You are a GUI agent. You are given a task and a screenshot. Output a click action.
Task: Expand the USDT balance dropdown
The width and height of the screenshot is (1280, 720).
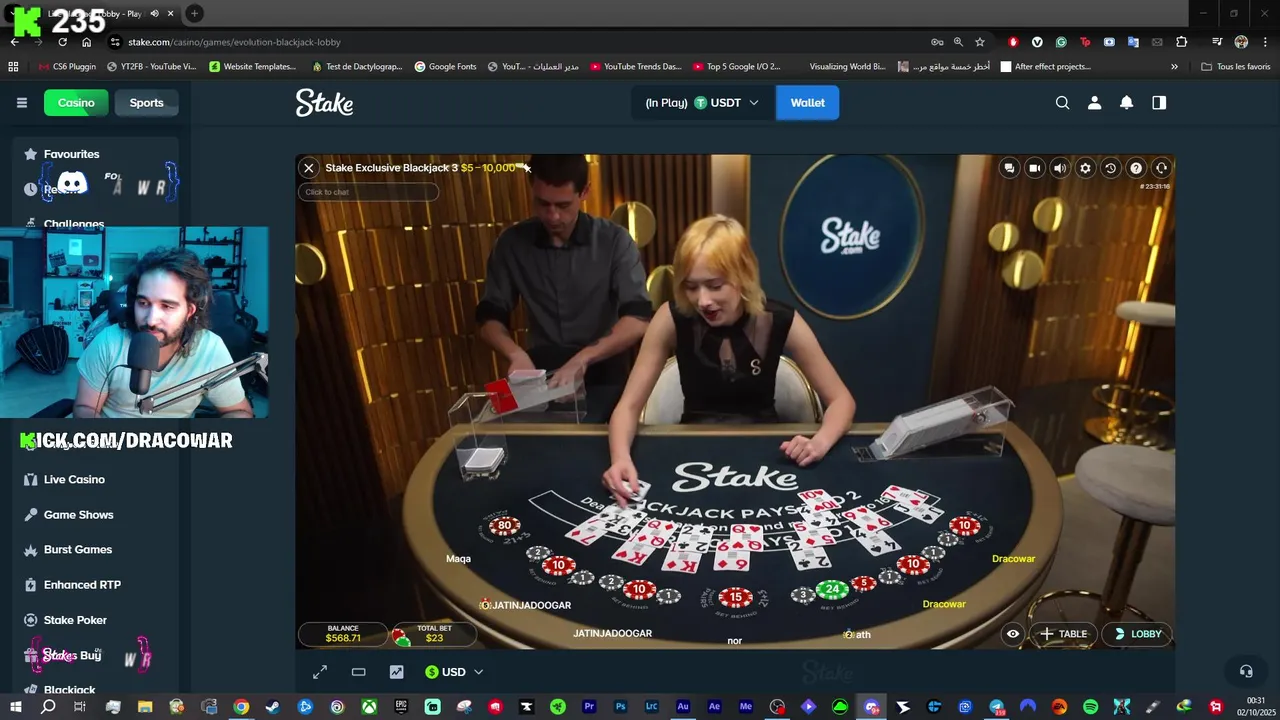pyautogui.click(x=703, y=103)
